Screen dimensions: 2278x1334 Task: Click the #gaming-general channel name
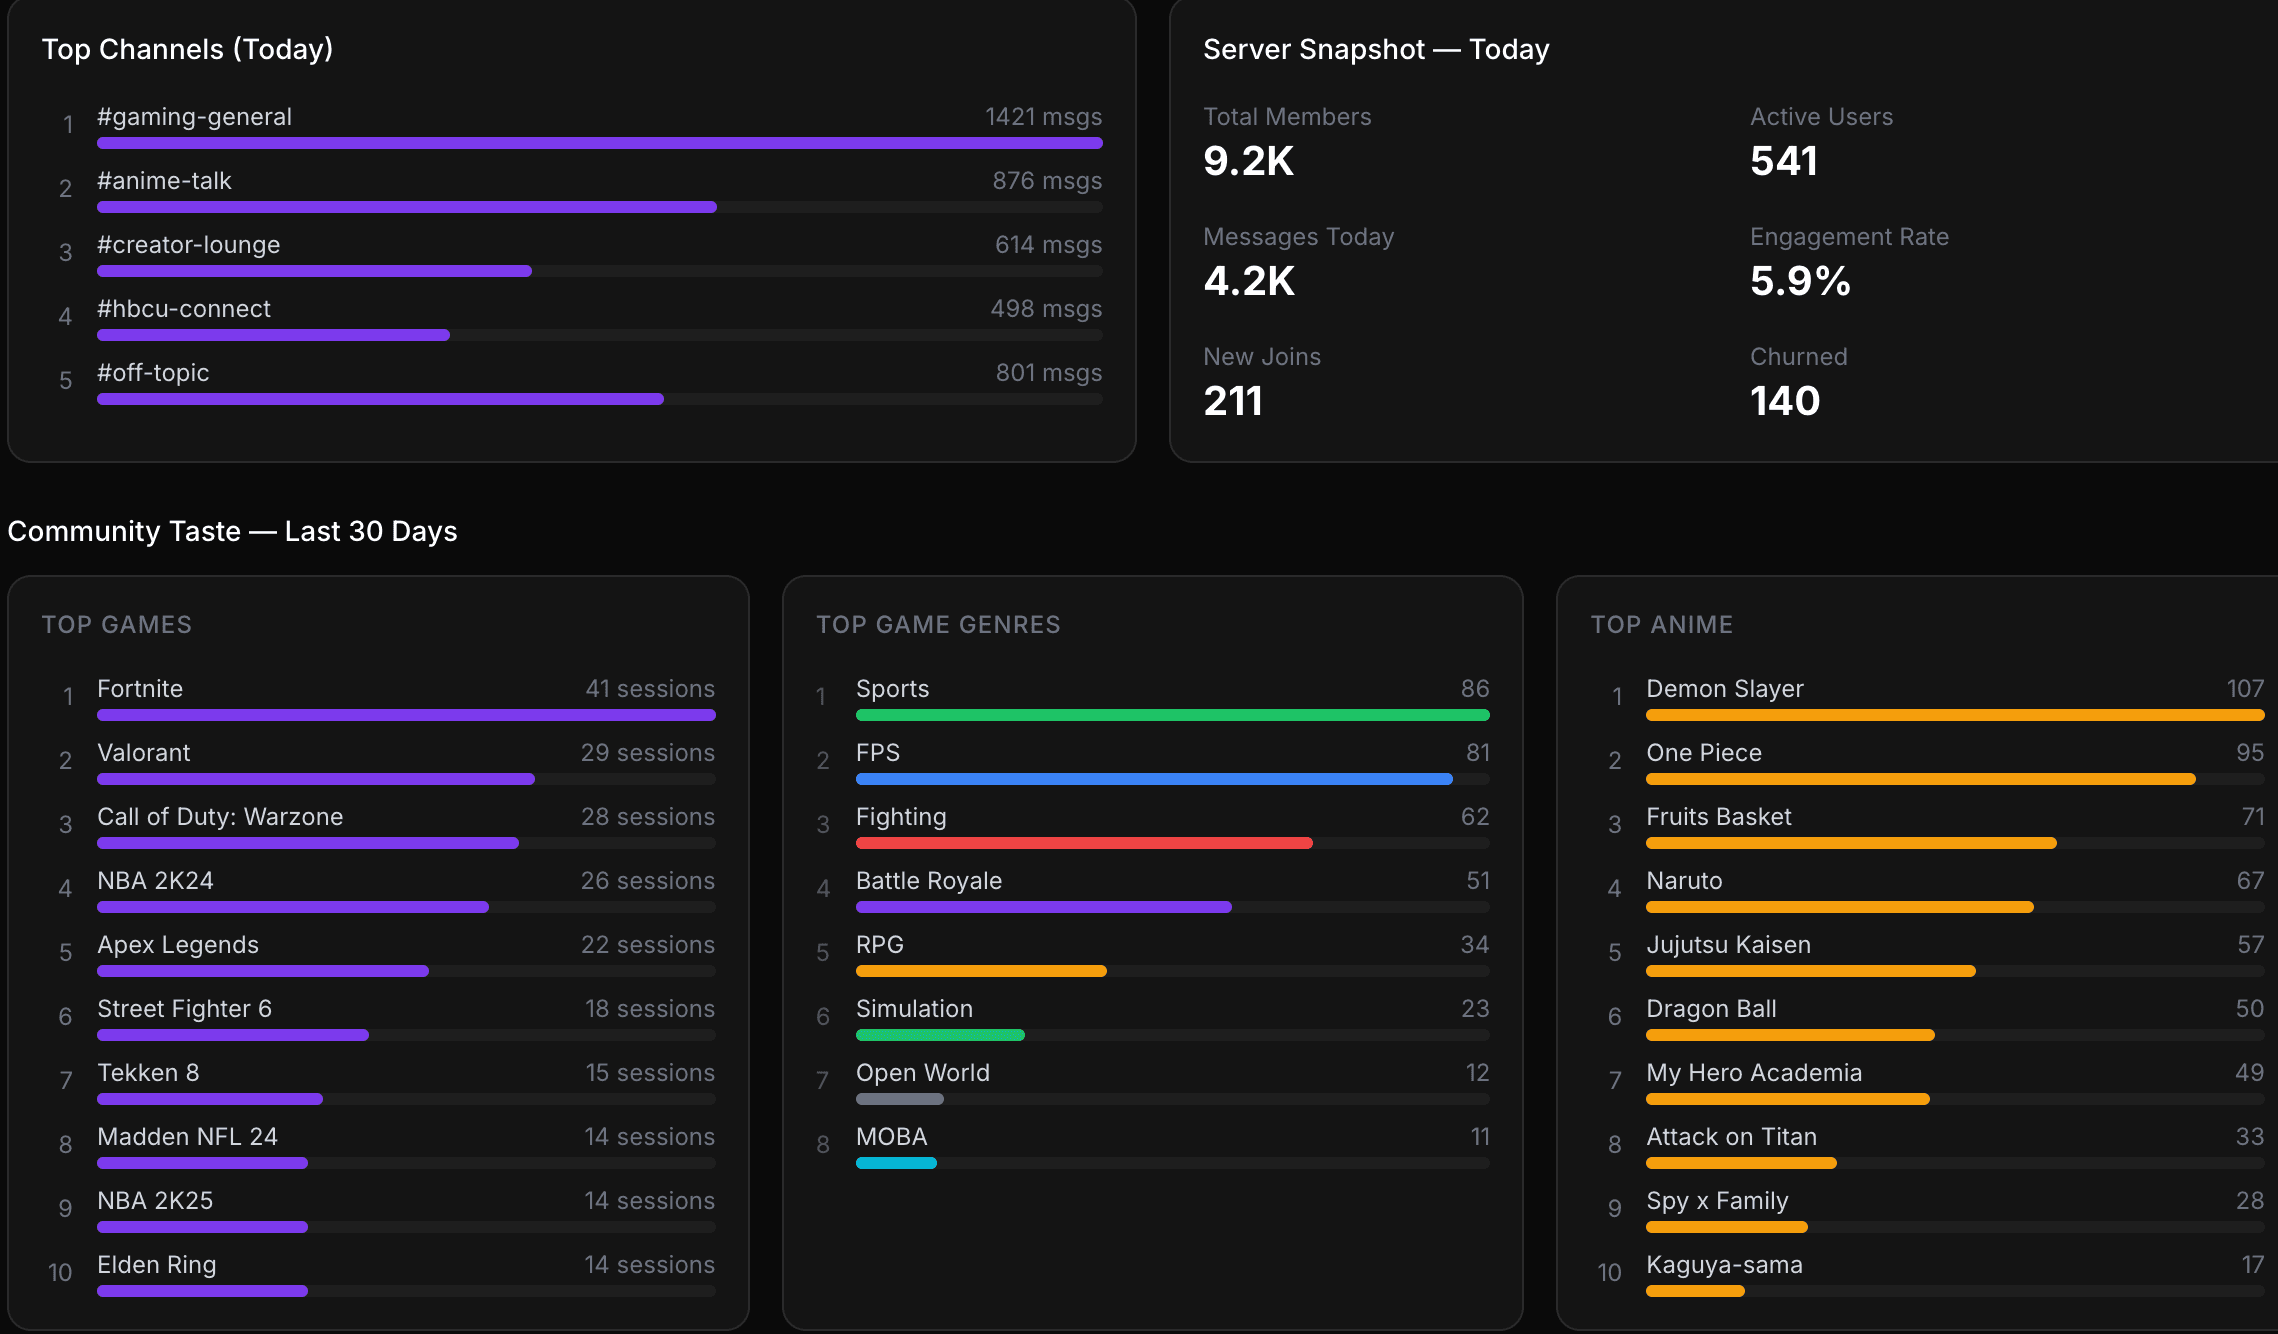[194, 117]
